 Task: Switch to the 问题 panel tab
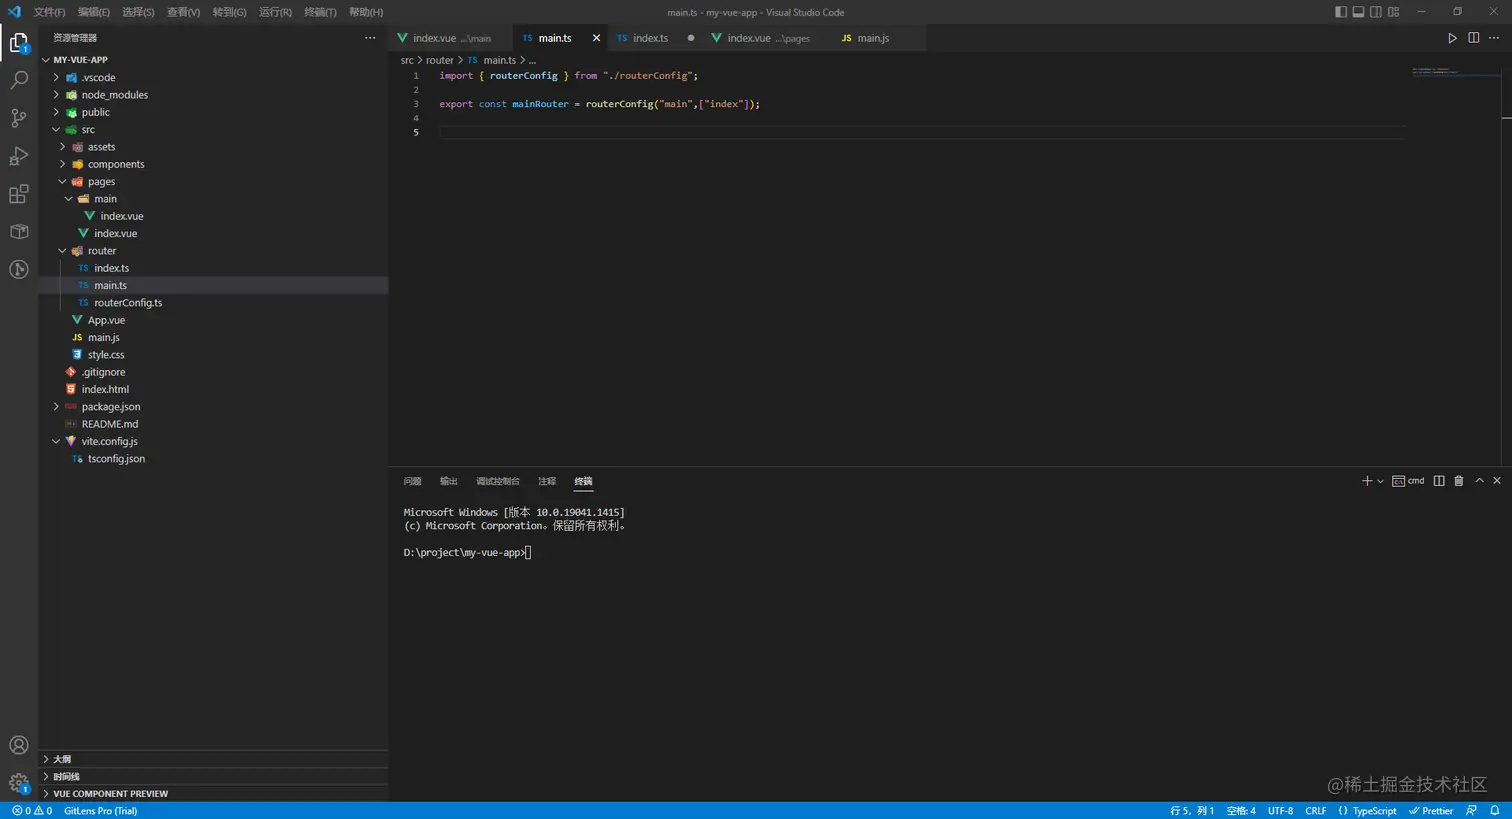click(412, 481)
